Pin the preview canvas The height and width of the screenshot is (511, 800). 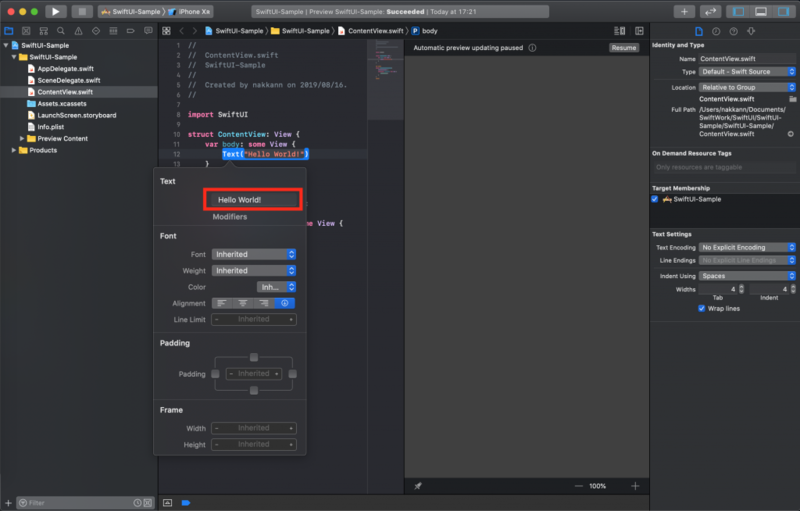[x=418, y=486]
